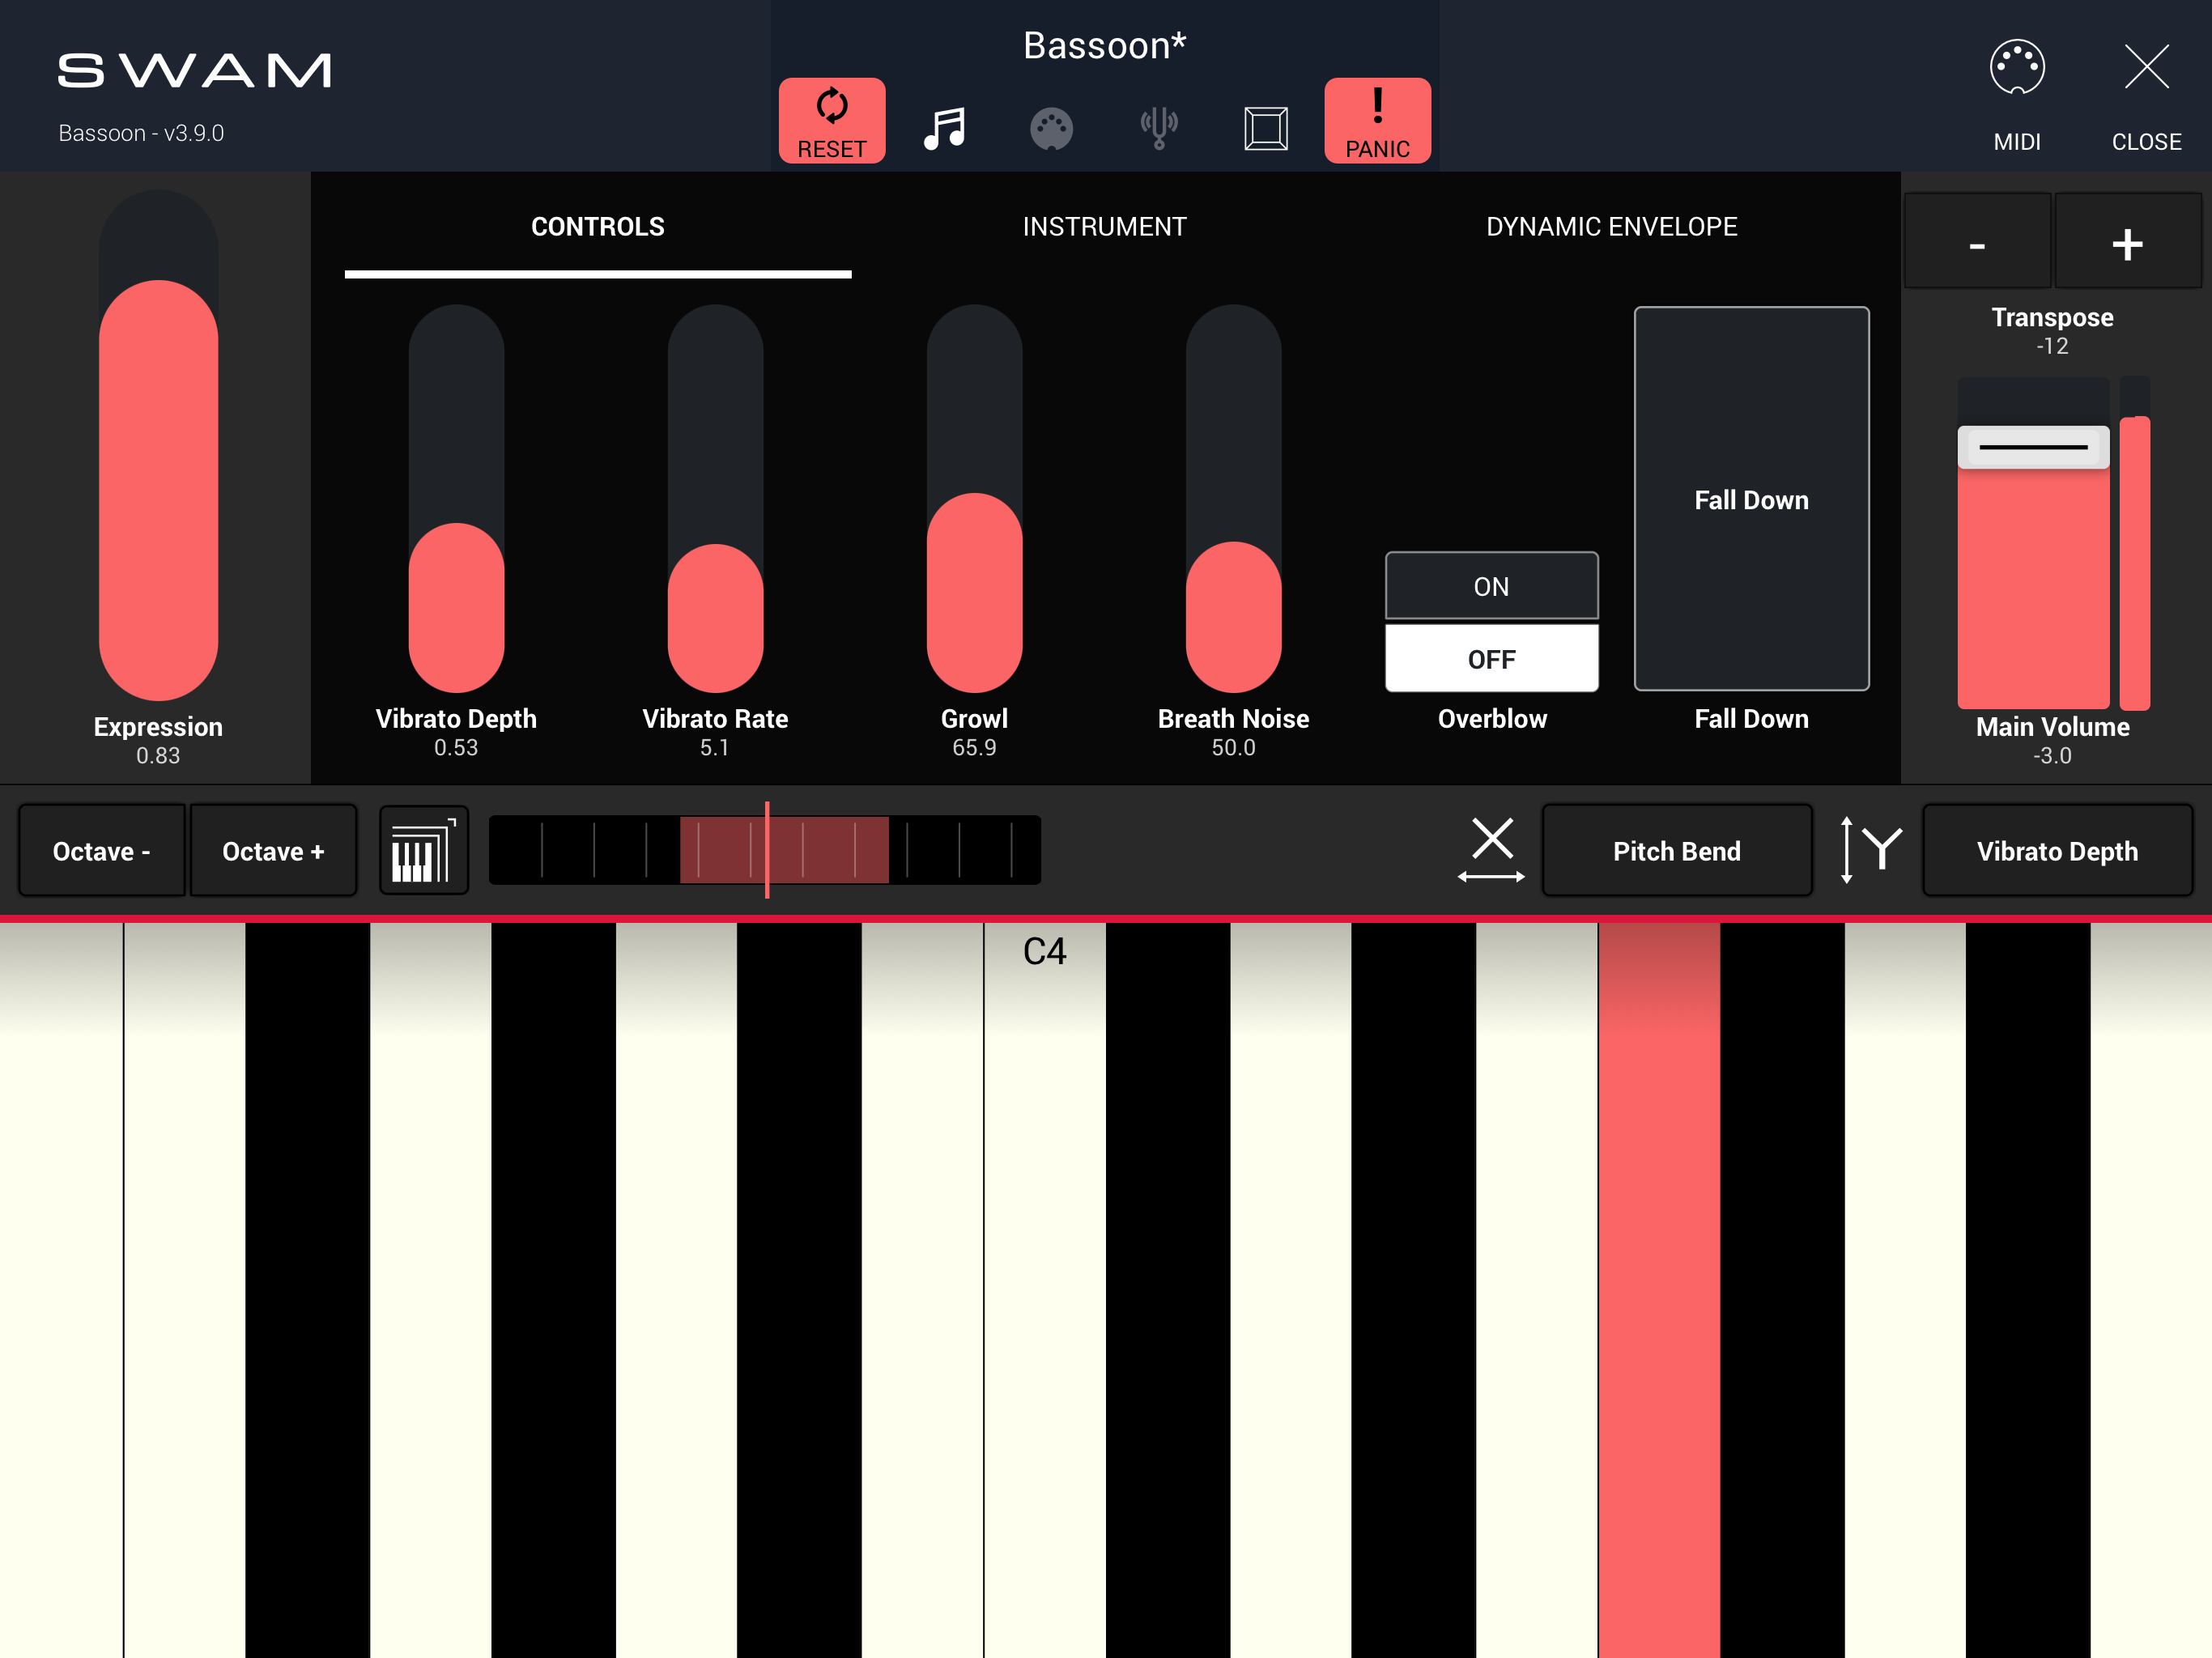
Task: Hit the PANIC button
Action: [x=1377, y=120]
